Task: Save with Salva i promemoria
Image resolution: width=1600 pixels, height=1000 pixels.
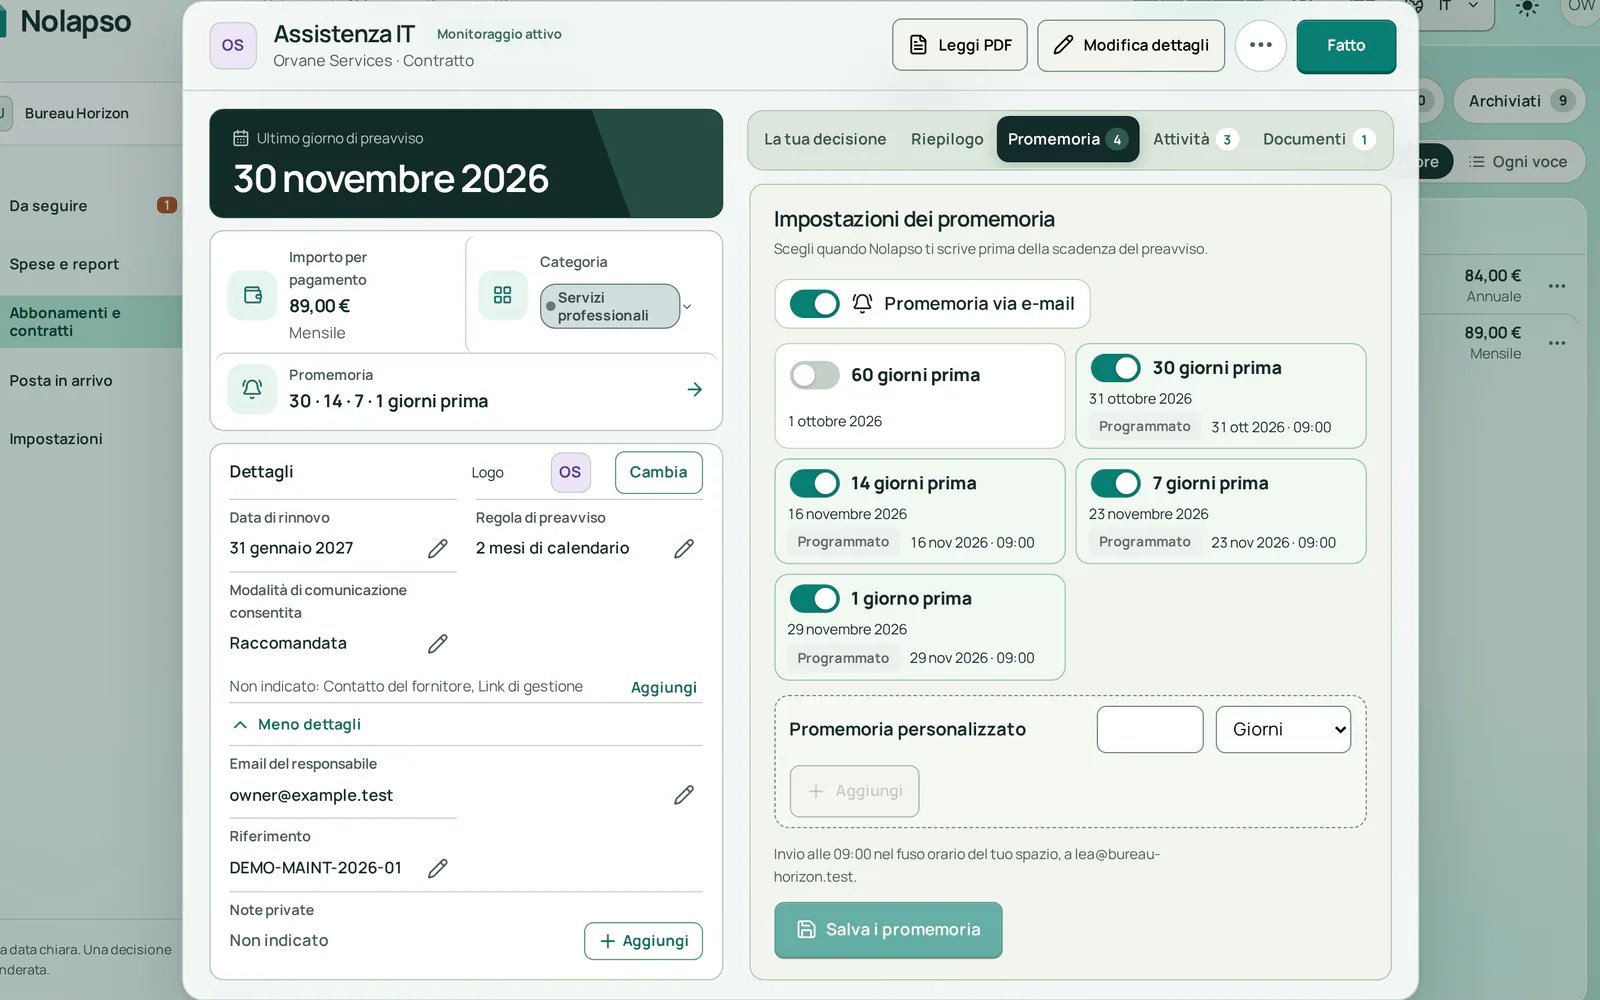Action: pyautogui.click(x=888, y=930)
